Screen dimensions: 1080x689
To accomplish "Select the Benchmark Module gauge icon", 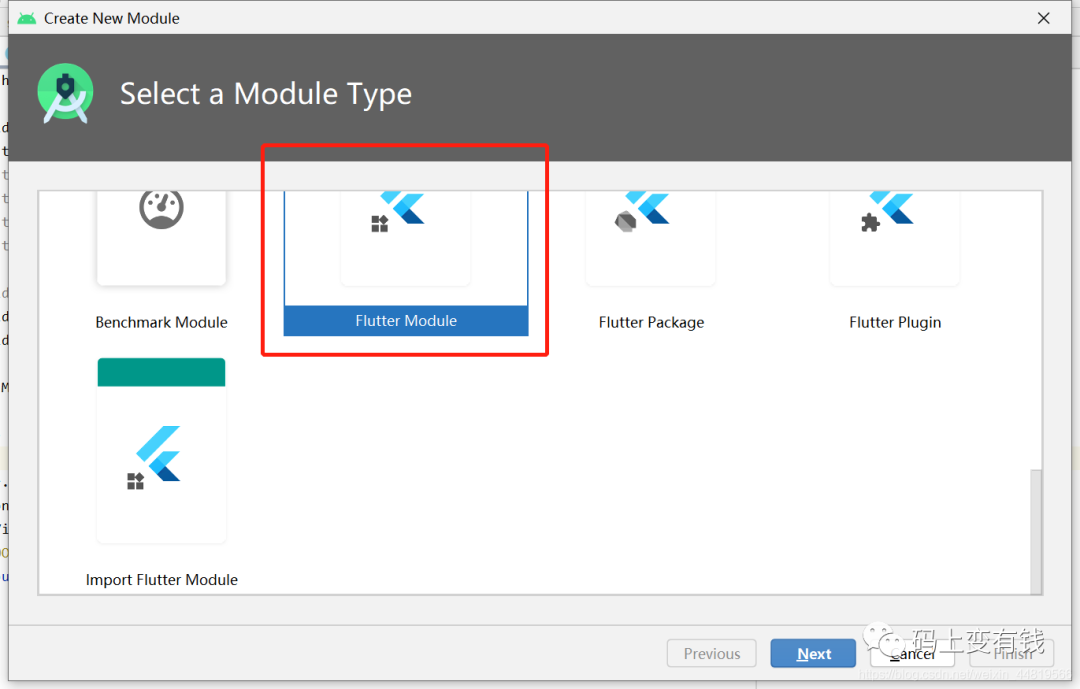I will (x=161, y=209).
